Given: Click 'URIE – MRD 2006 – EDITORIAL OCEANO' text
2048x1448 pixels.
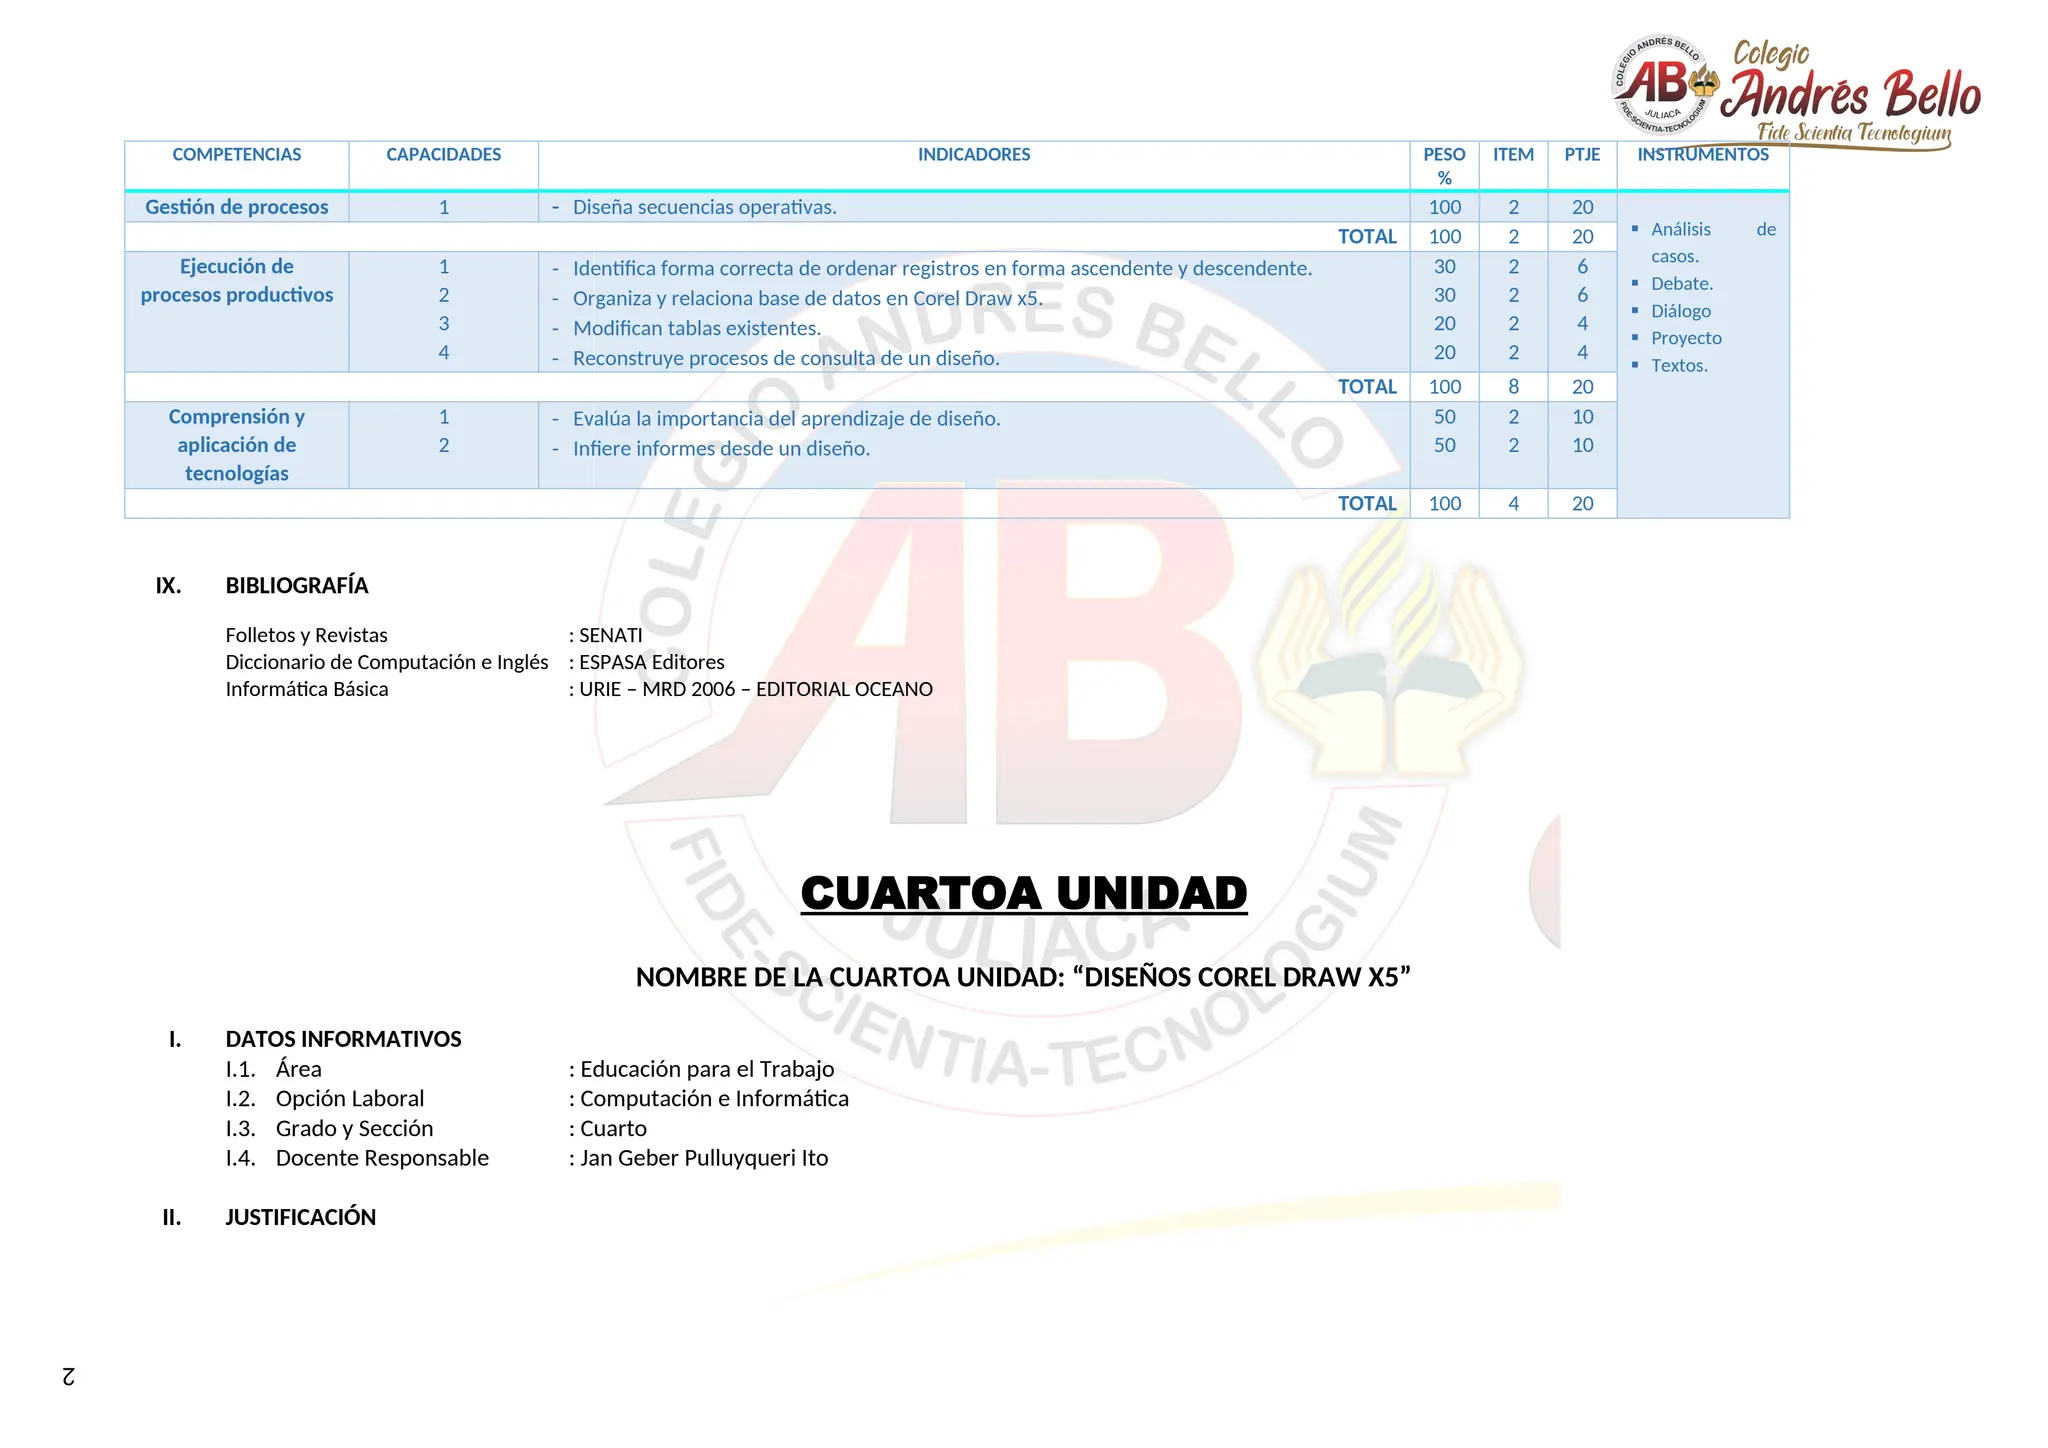Looking at the screenshot, I should tap(756, 689).
